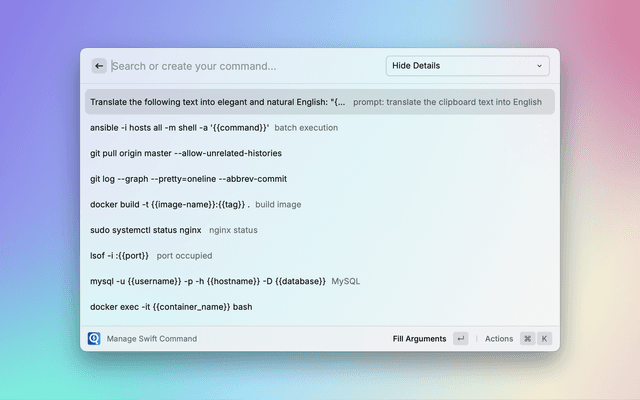Click the Hide Details chevron arrow
640x400 pixels.
coord(540,66)
